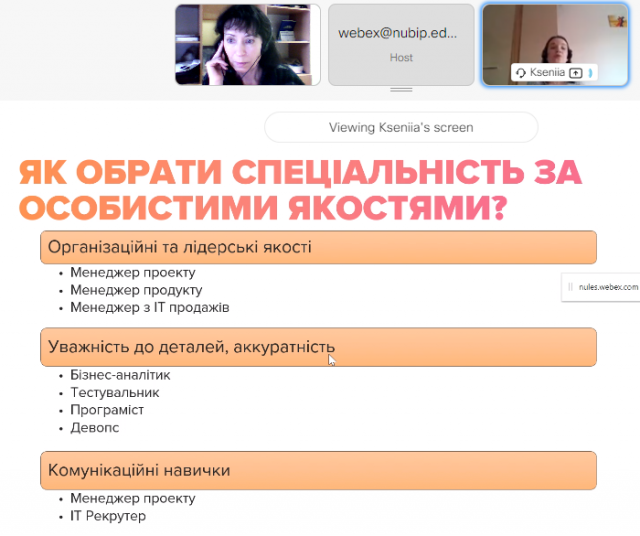640x536 pixels.
Task: Click the "Комунікаційні навички" bar
Action: pyautogui.click(x=318, y=470)
